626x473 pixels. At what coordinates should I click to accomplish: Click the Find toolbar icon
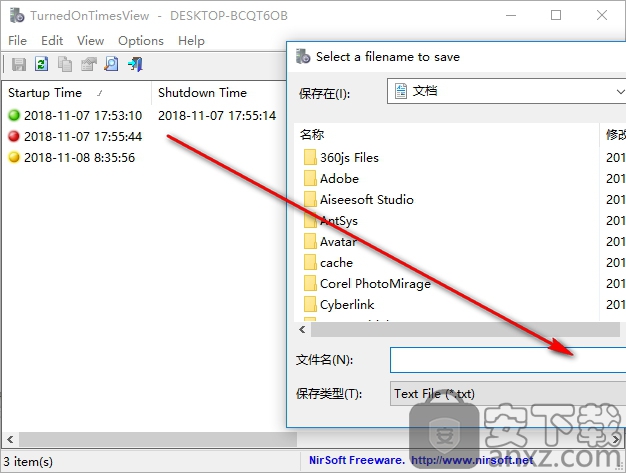tap(111, 64)
